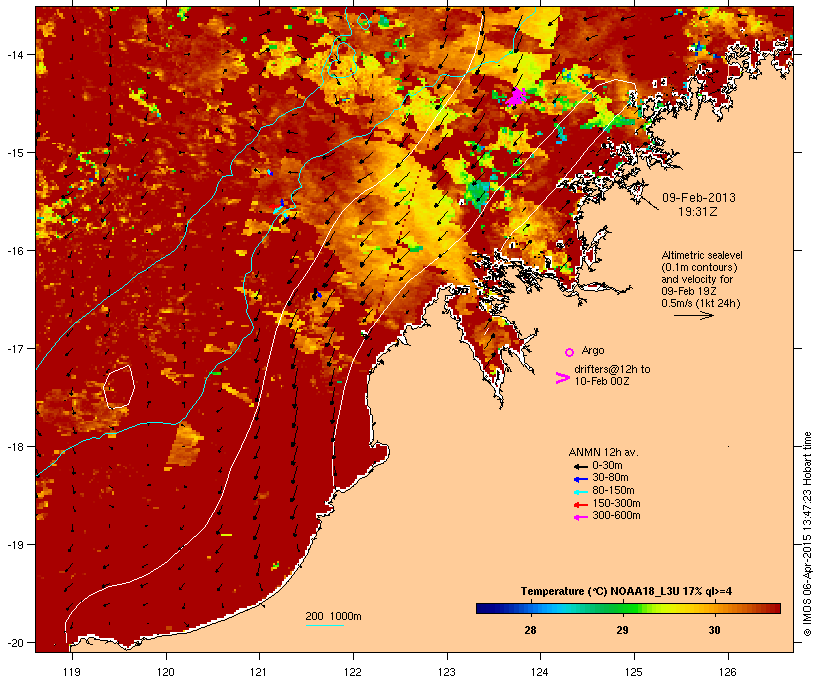Click the '200 1000m' contour label
The height and width of the screenshot is (680, 820).
click(x=333, y=616)
